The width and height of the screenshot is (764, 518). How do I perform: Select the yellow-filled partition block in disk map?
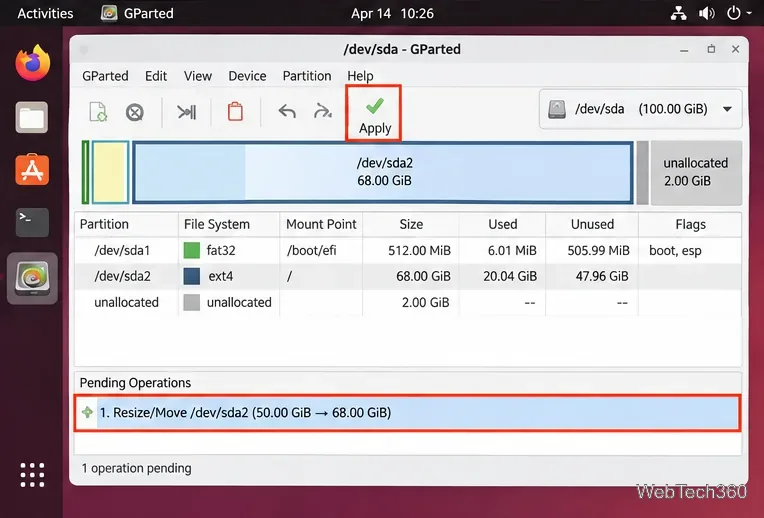click(111, 172)
